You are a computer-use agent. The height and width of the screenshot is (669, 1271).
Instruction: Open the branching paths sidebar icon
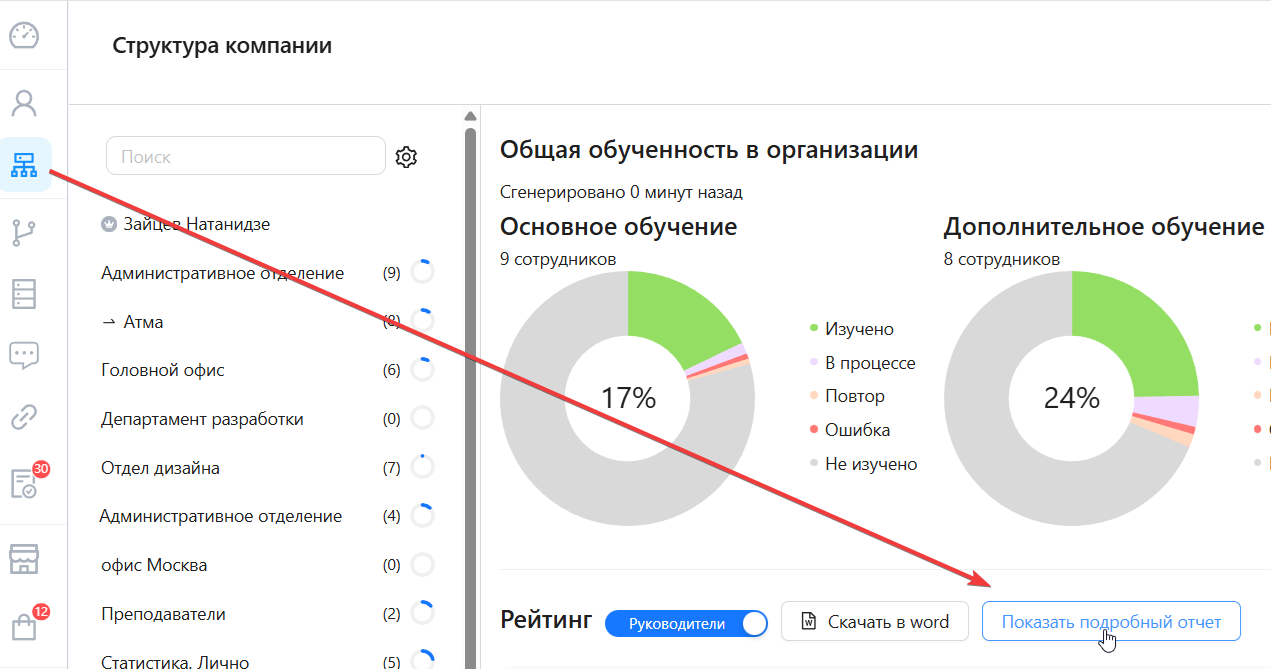click(x=24, y=232)
